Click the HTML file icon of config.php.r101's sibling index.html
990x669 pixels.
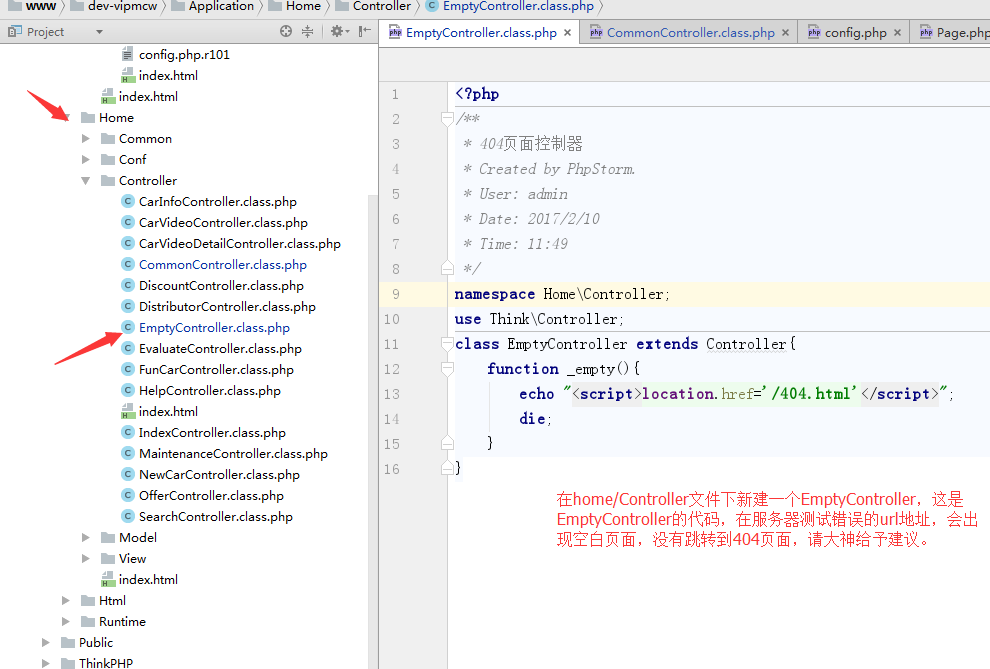[128, 75]
